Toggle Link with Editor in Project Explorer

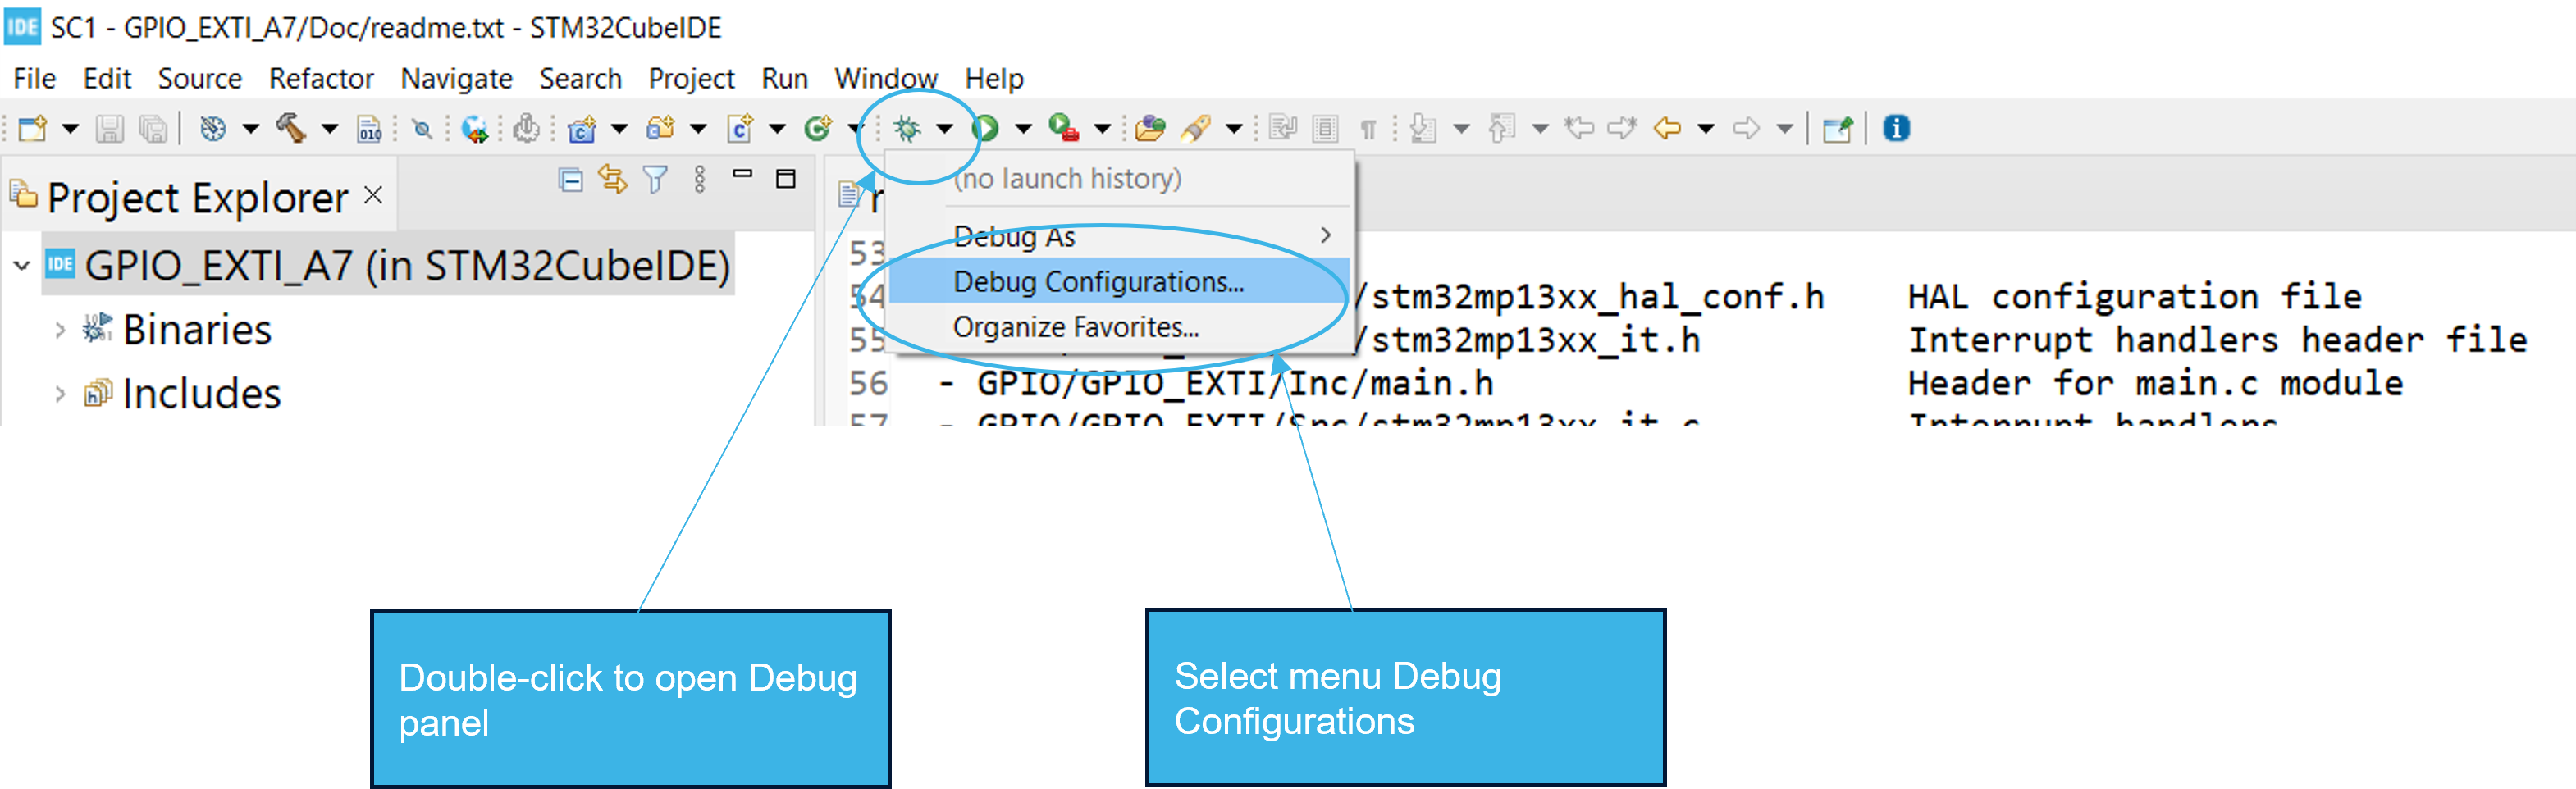coord(613,179)
